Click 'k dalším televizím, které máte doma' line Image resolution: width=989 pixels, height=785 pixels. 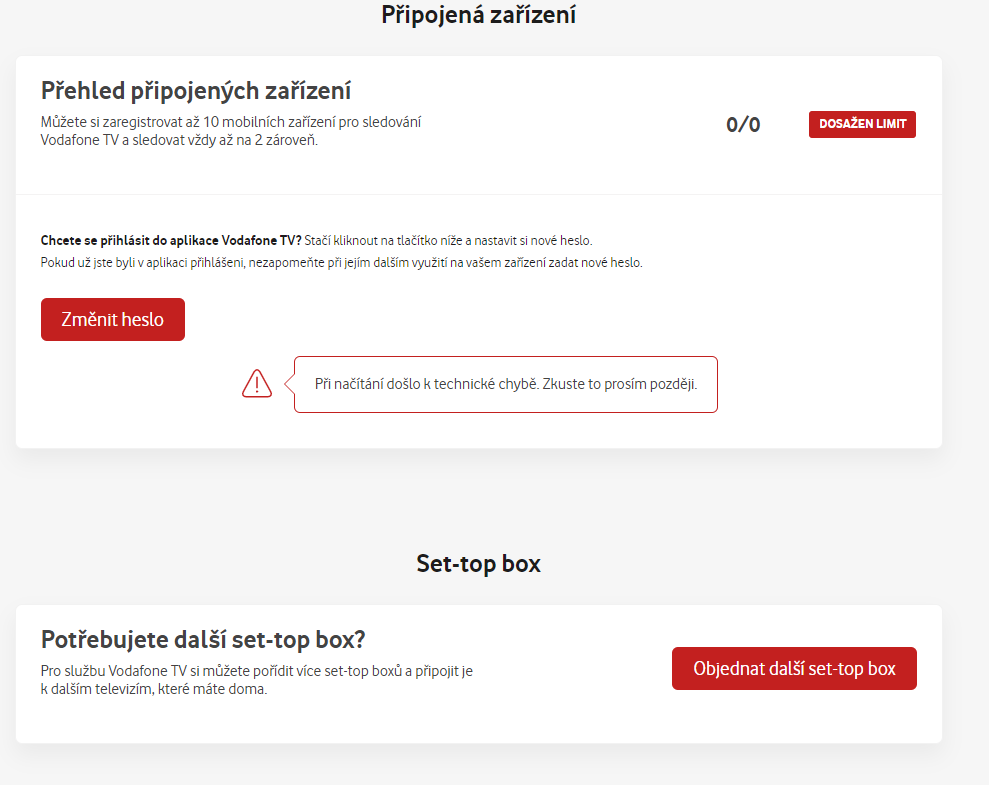[154, 689]
